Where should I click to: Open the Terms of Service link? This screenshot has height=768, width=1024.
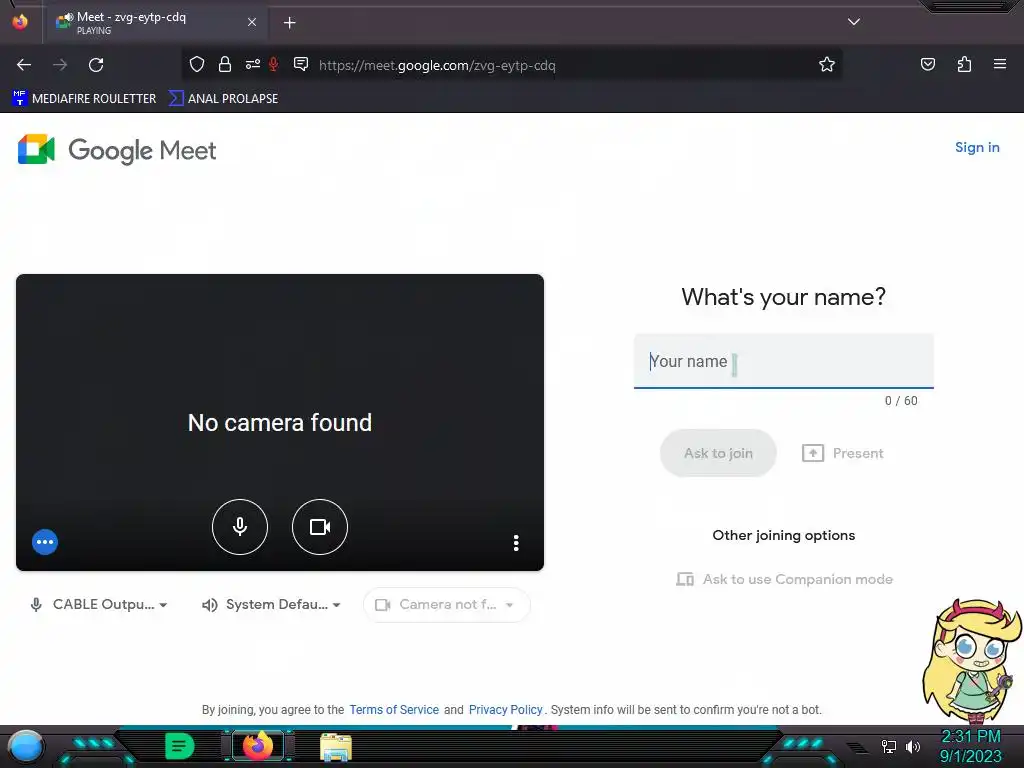394,710
